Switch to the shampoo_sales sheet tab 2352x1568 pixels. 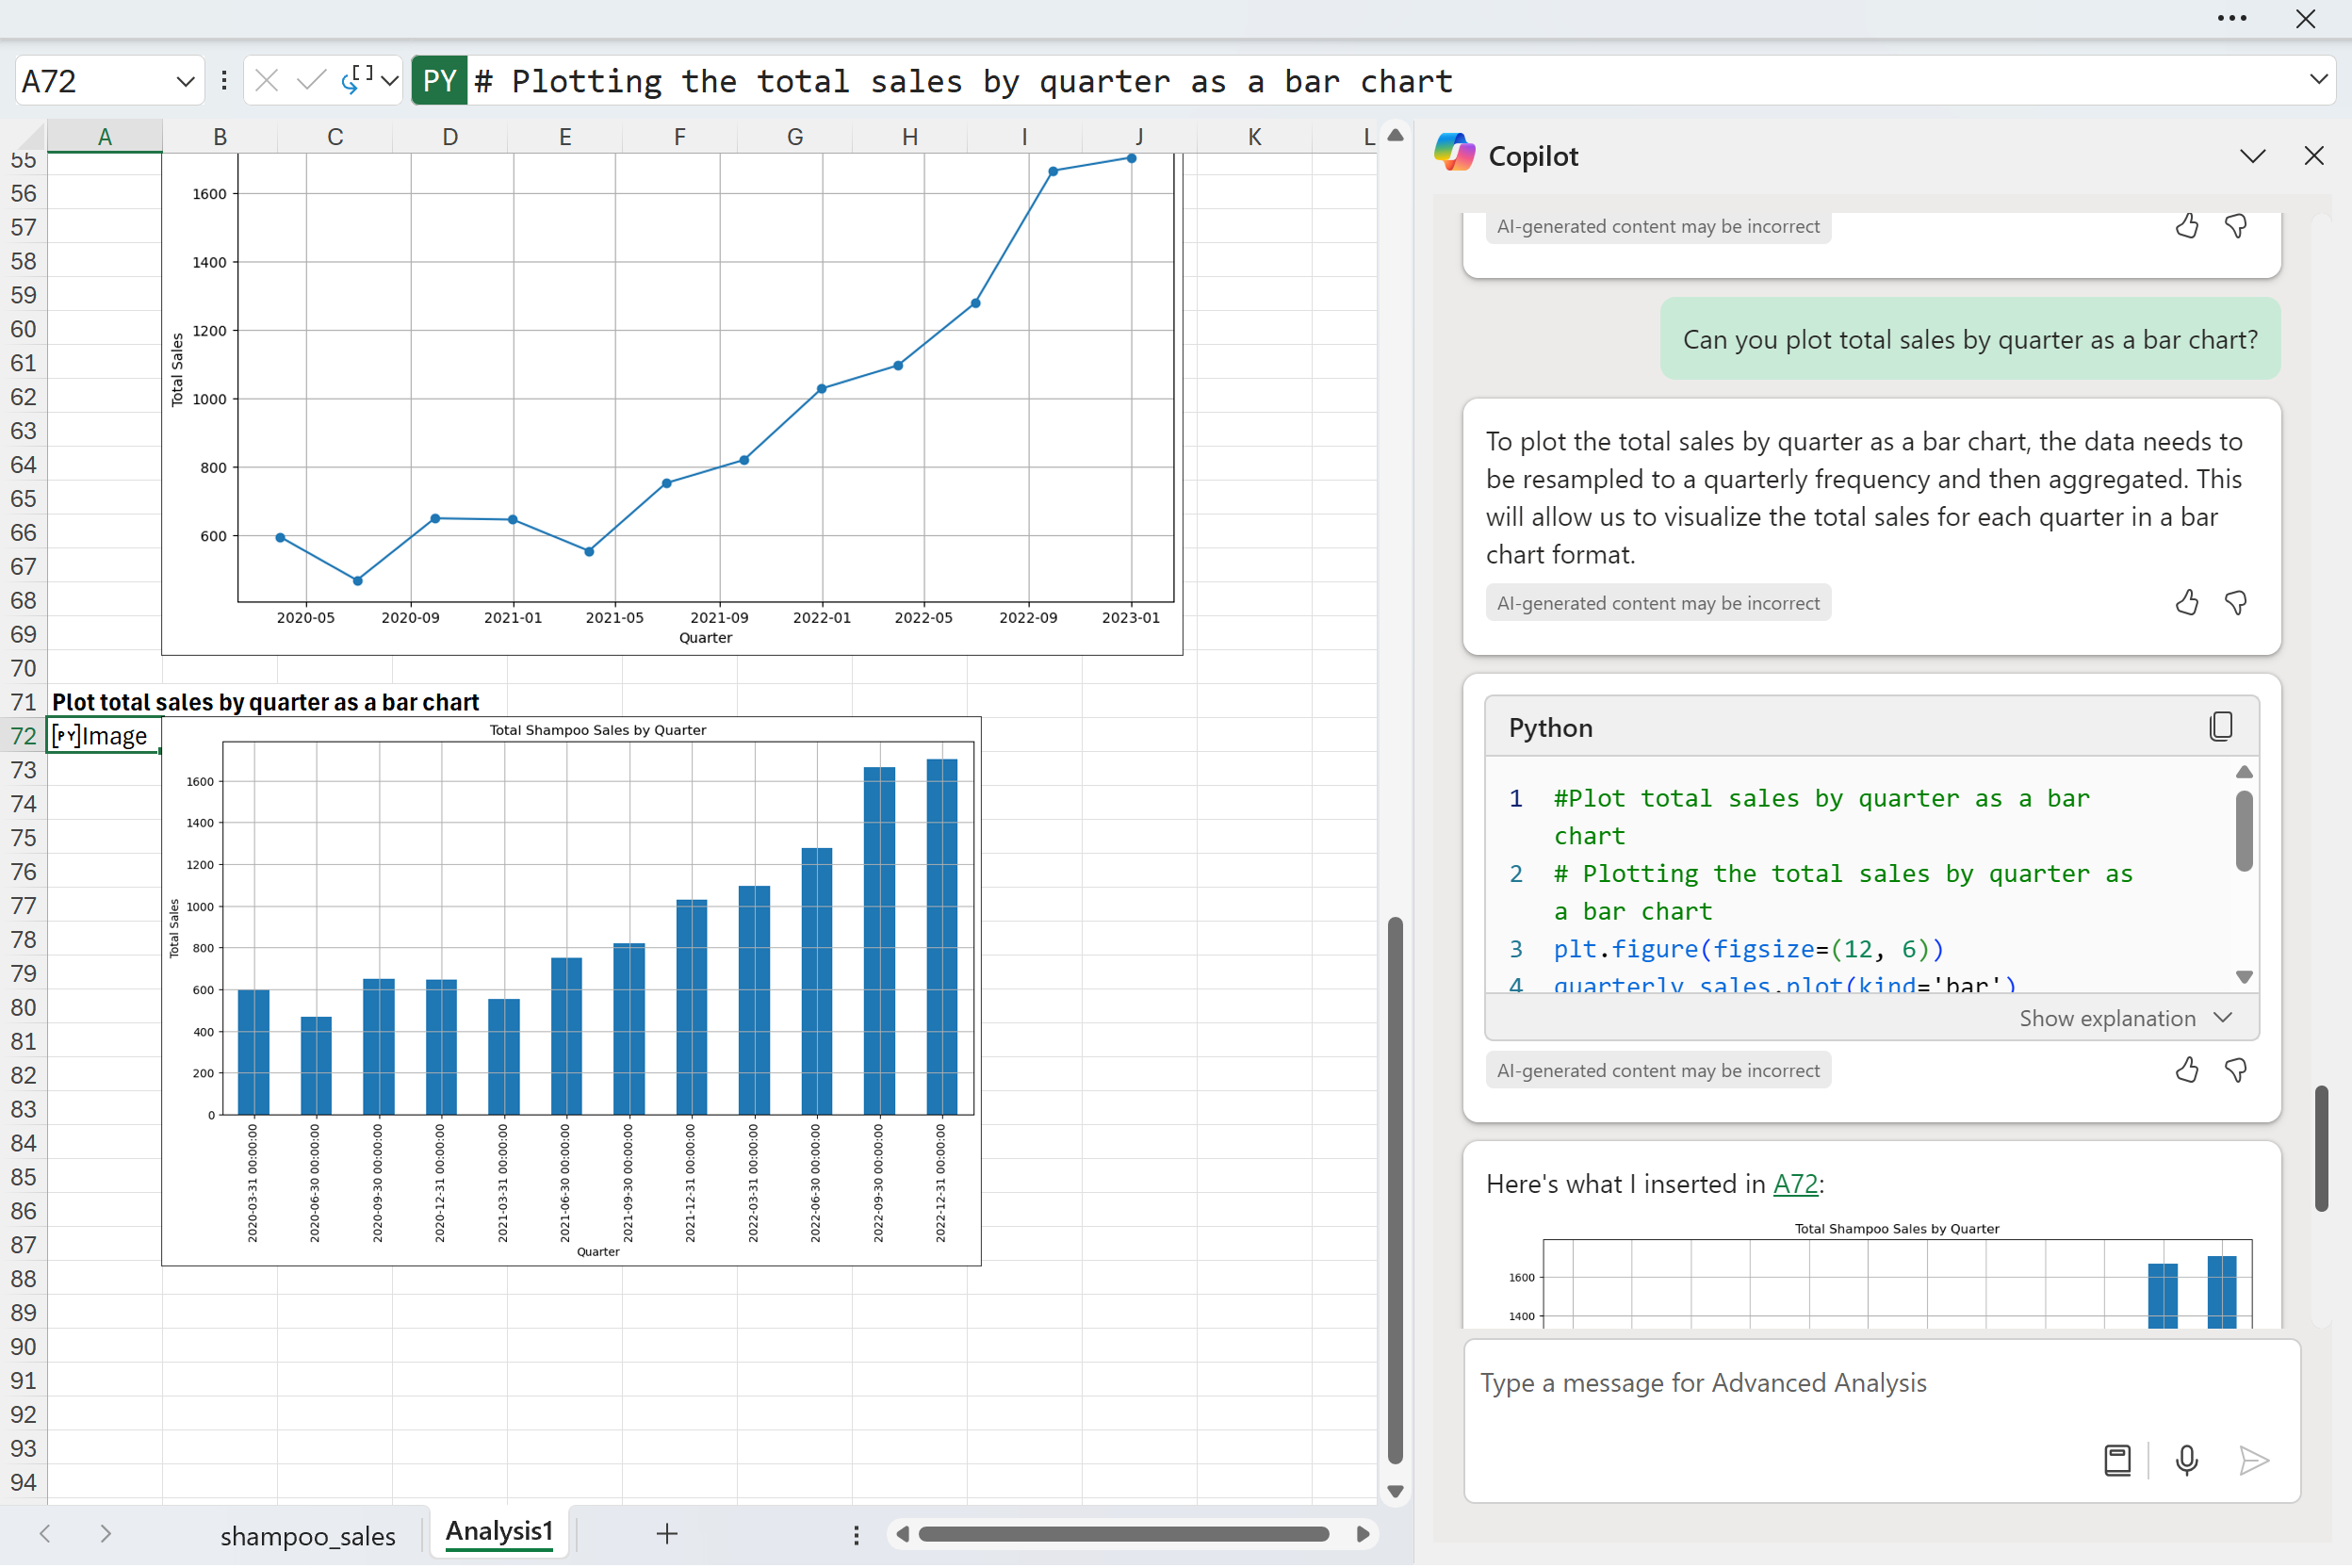(x=307, y=1536)
